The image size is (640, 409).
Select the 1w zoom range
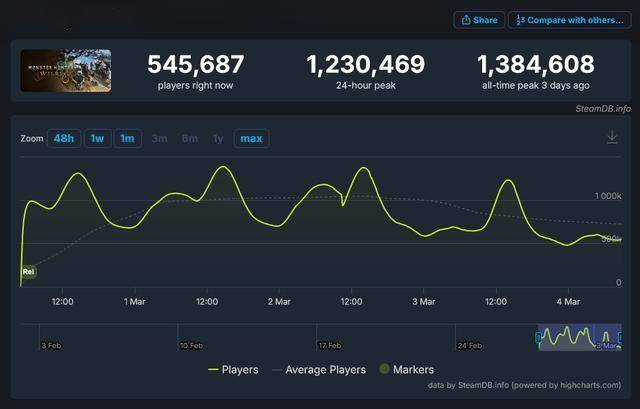point(97,138)
